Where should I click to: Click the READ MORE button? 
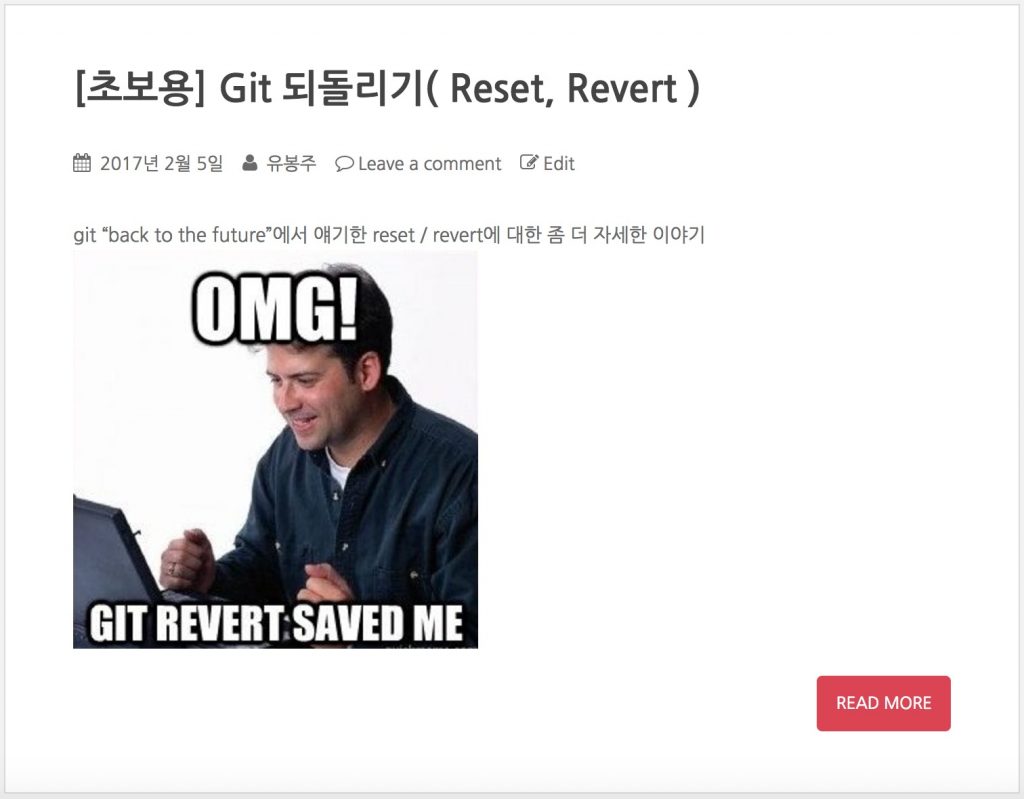(884, 703)
